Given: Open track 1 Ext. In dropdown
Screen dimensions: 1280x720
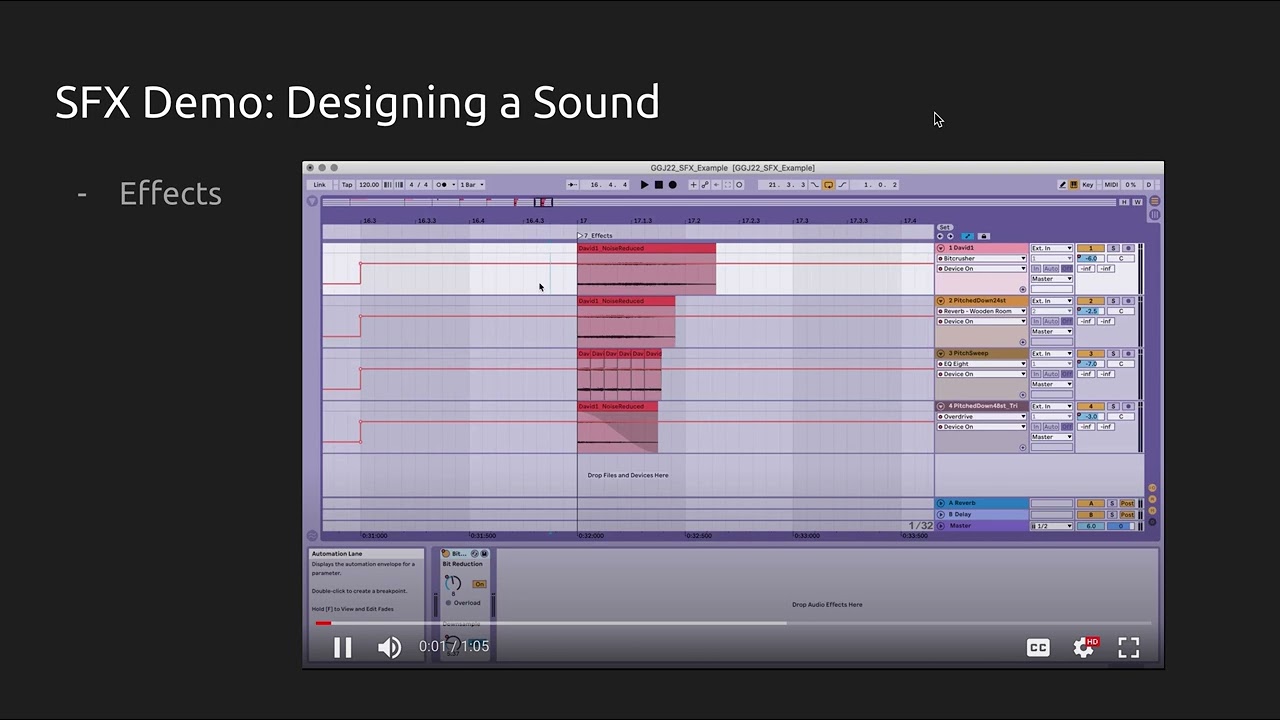Looking at the screenshot, I should point(1052,248).
